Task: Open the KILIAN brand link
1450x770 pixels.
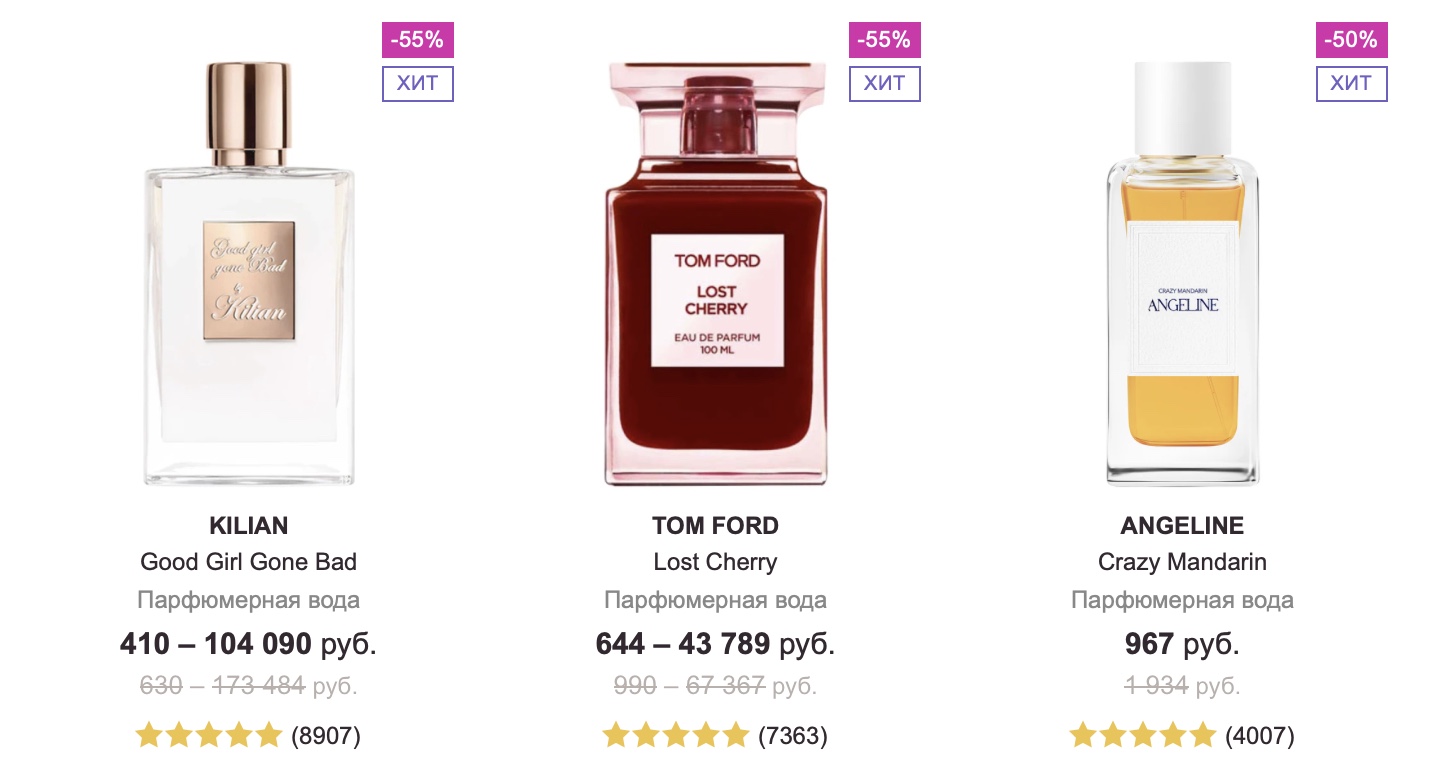Action: (249, 526)
